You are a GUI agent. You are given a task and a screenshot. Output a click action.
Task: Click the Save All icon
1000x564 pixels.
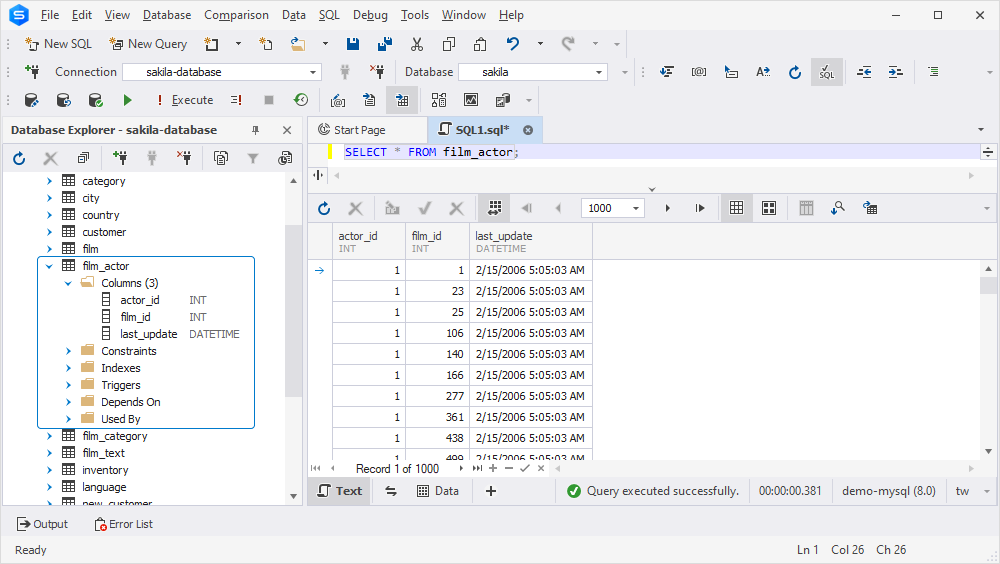(385, 44)
